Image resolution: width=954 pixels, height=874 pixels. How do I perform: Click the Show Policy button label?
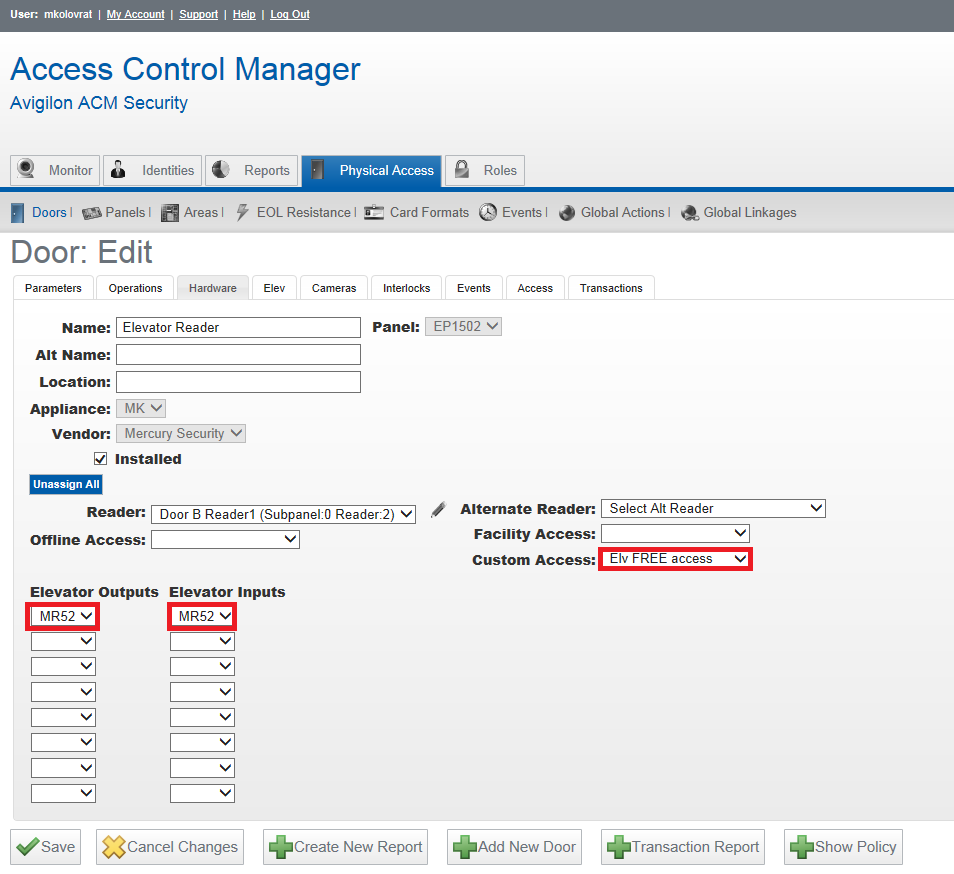point(855,847)
